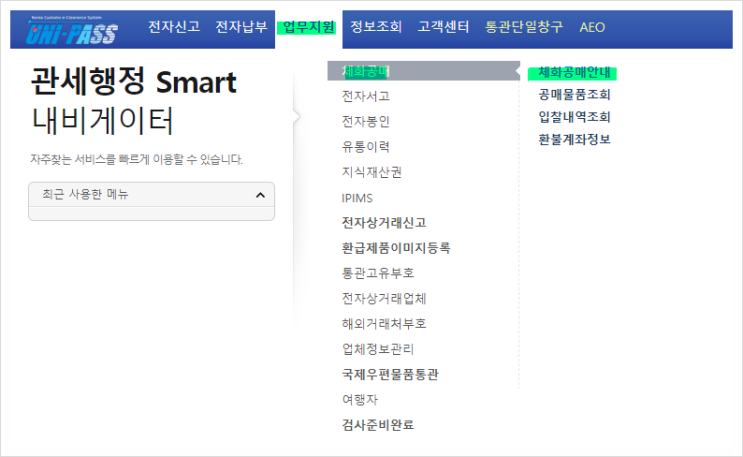Open the 입찰내역조회 link
This screenshot has height=457, width=743.
(574, 117)
